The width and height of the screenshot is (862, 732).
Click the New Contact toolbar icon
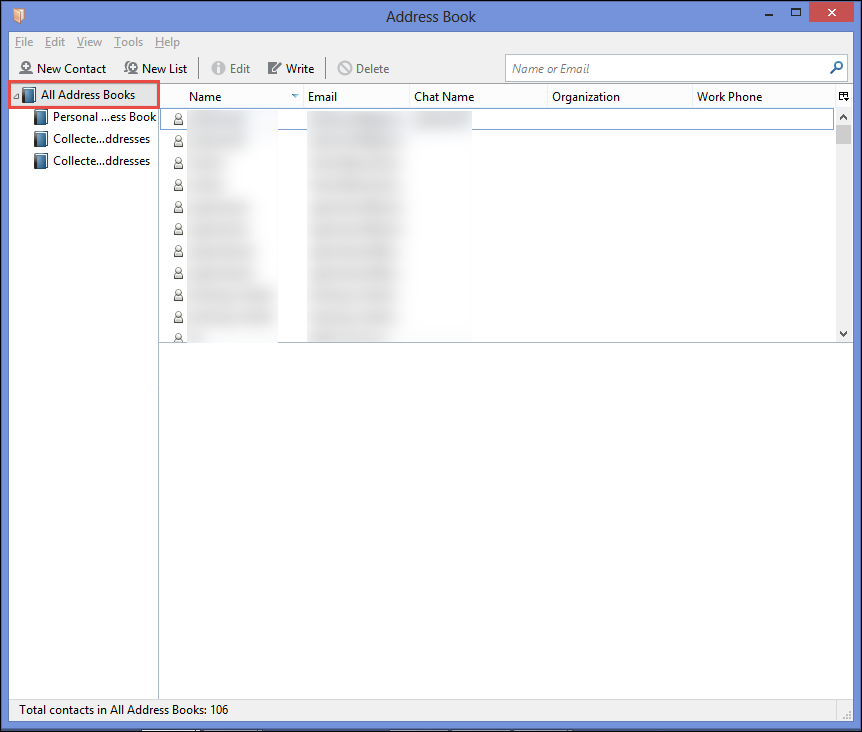point(26,68)
